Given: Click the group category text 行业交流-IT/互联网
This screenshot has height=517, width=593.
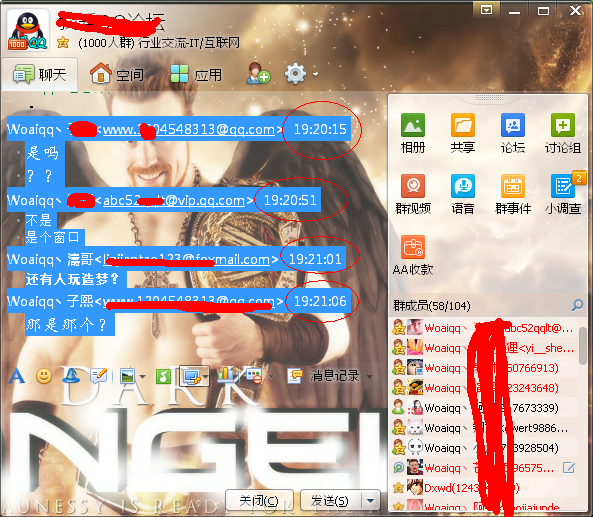Looking at the screenshot, I should tap(188, 43).
